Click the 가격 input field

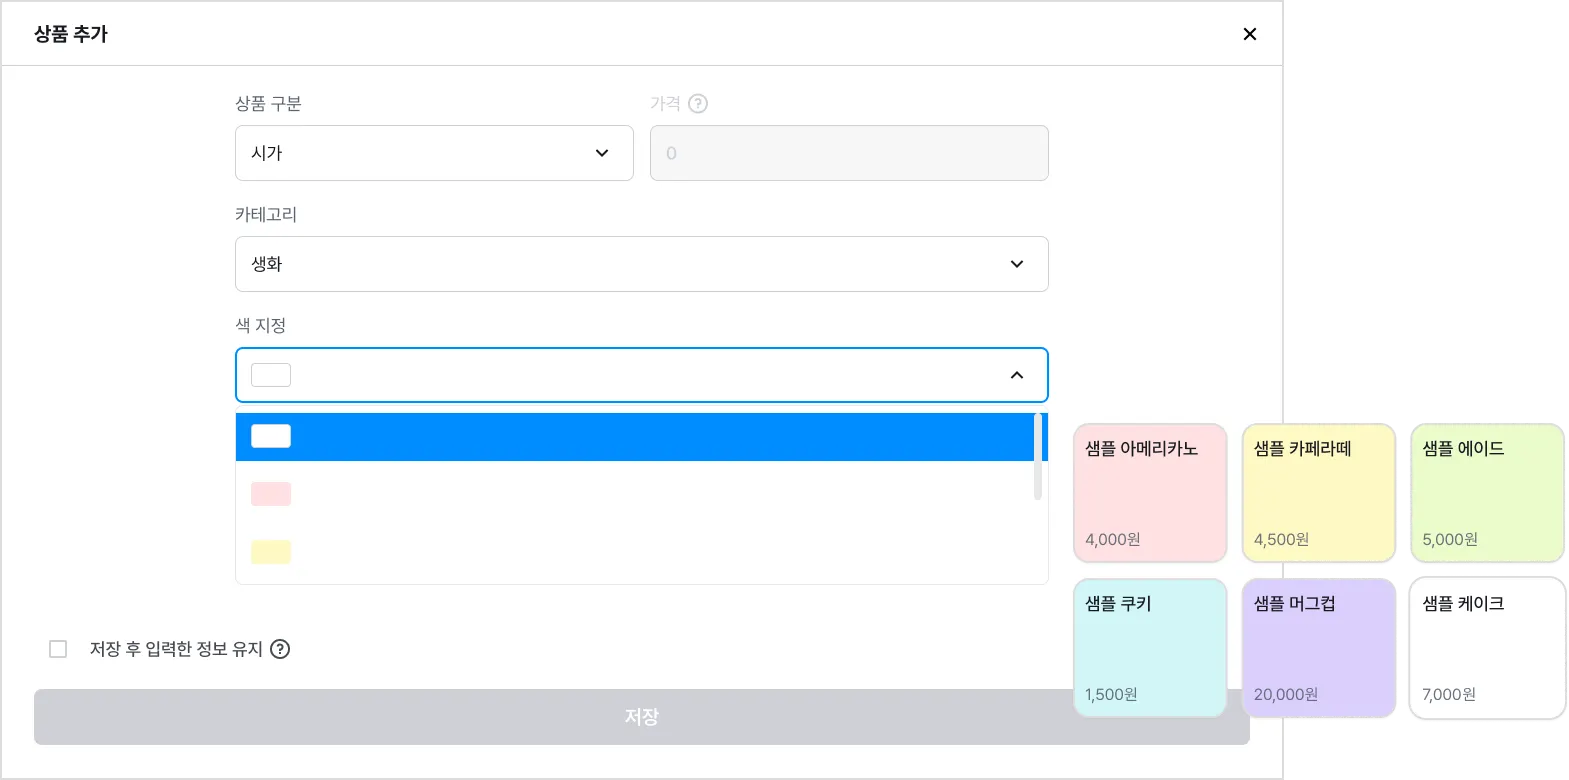pyautogui.click(x=849, y=153)
